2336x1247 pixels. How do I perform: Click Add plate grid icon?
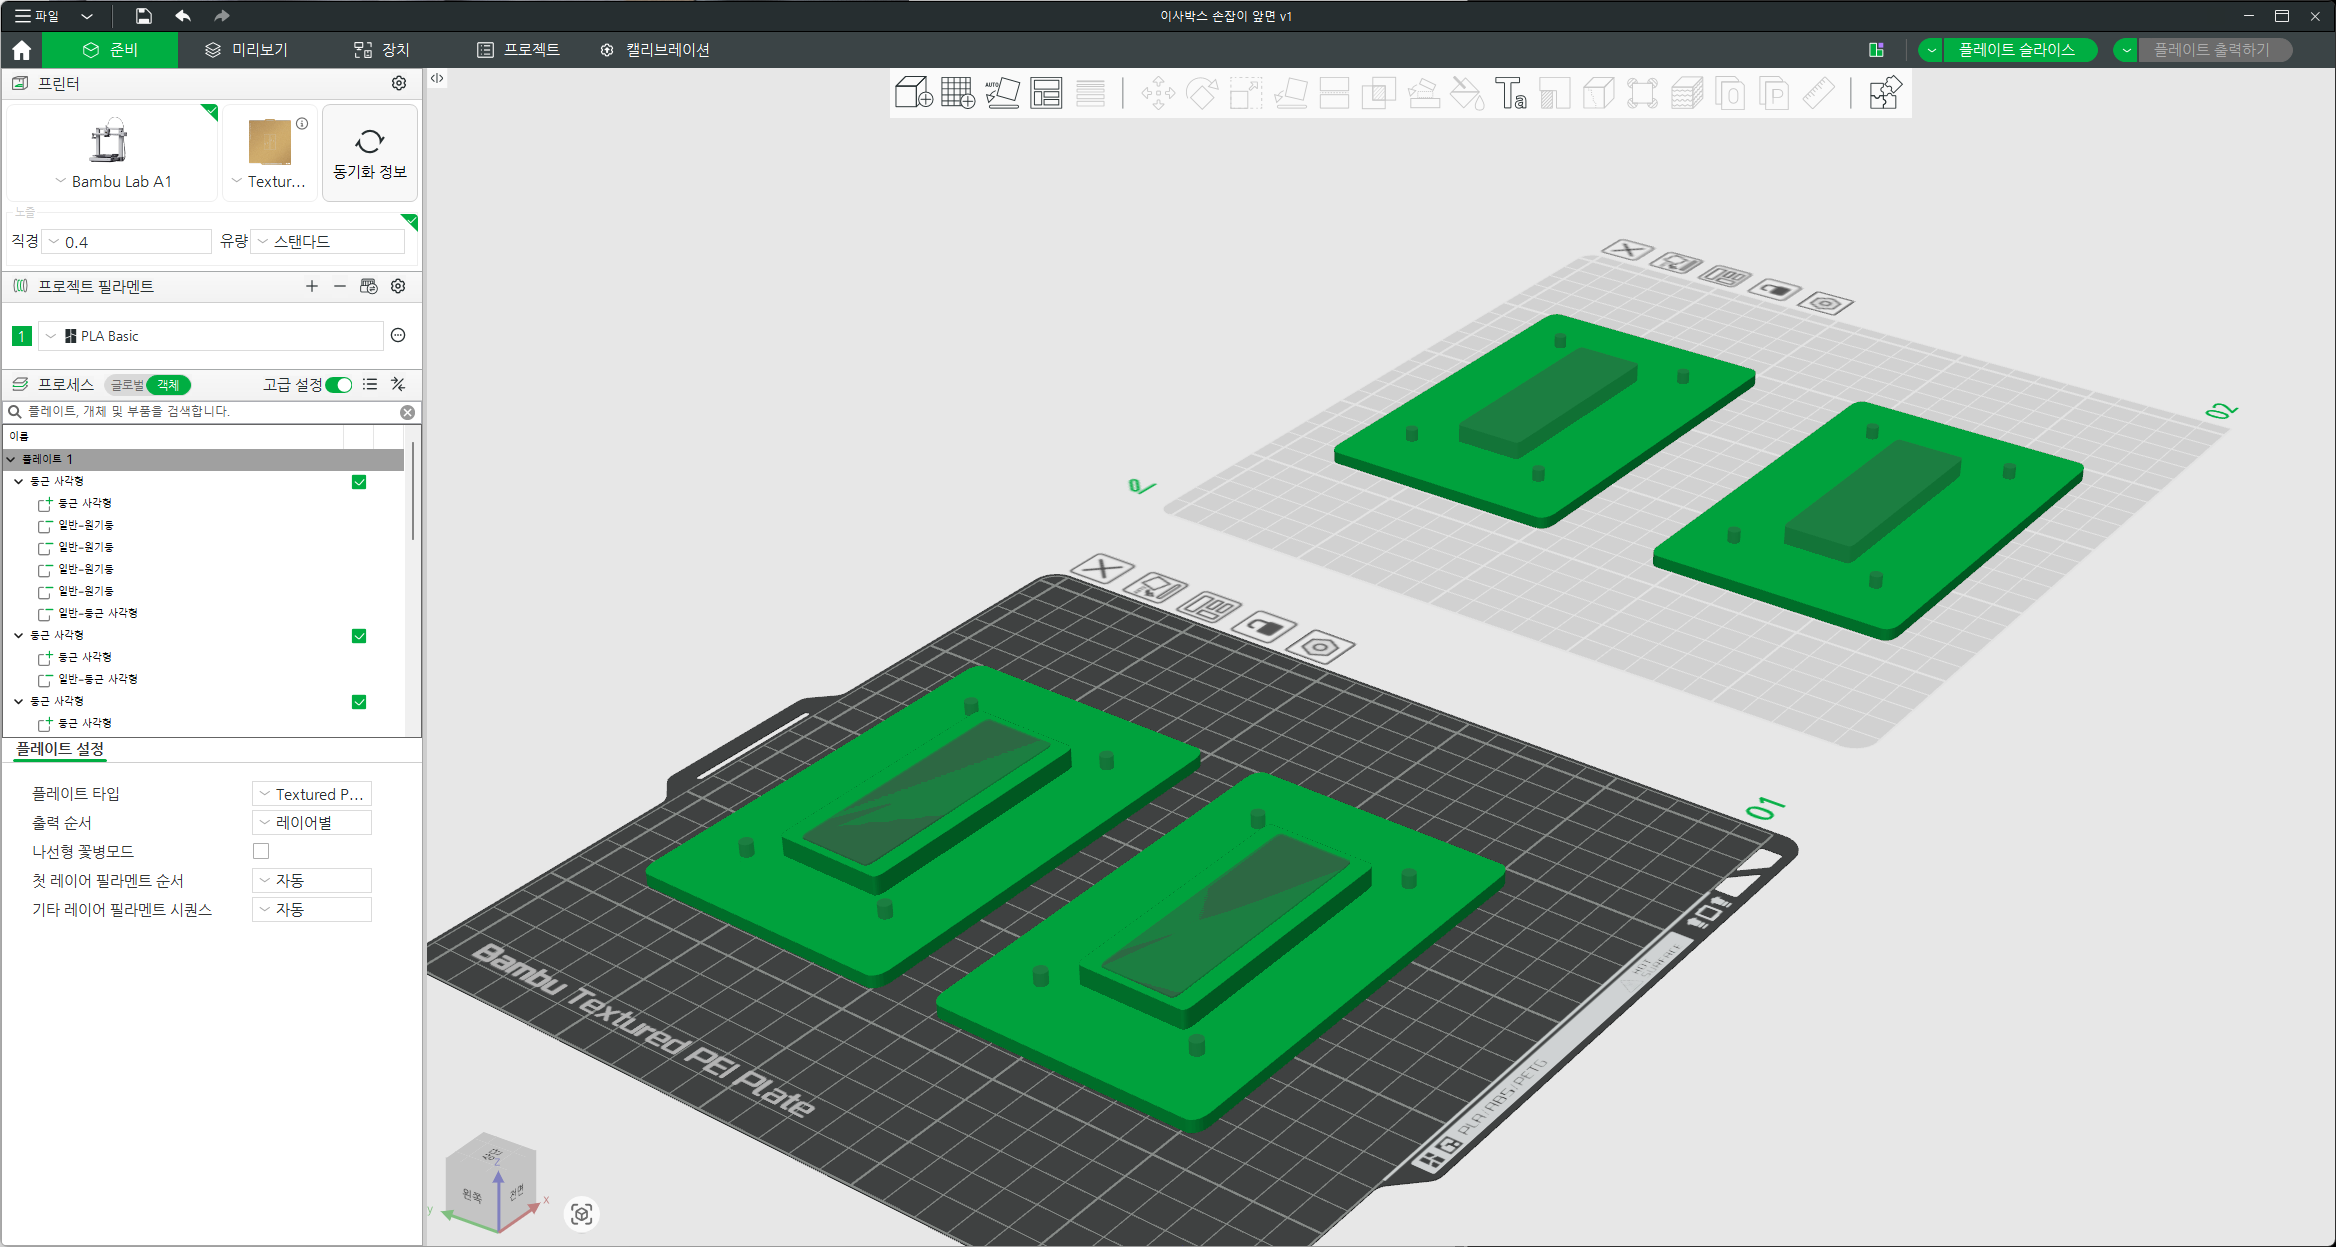(957, 93)
